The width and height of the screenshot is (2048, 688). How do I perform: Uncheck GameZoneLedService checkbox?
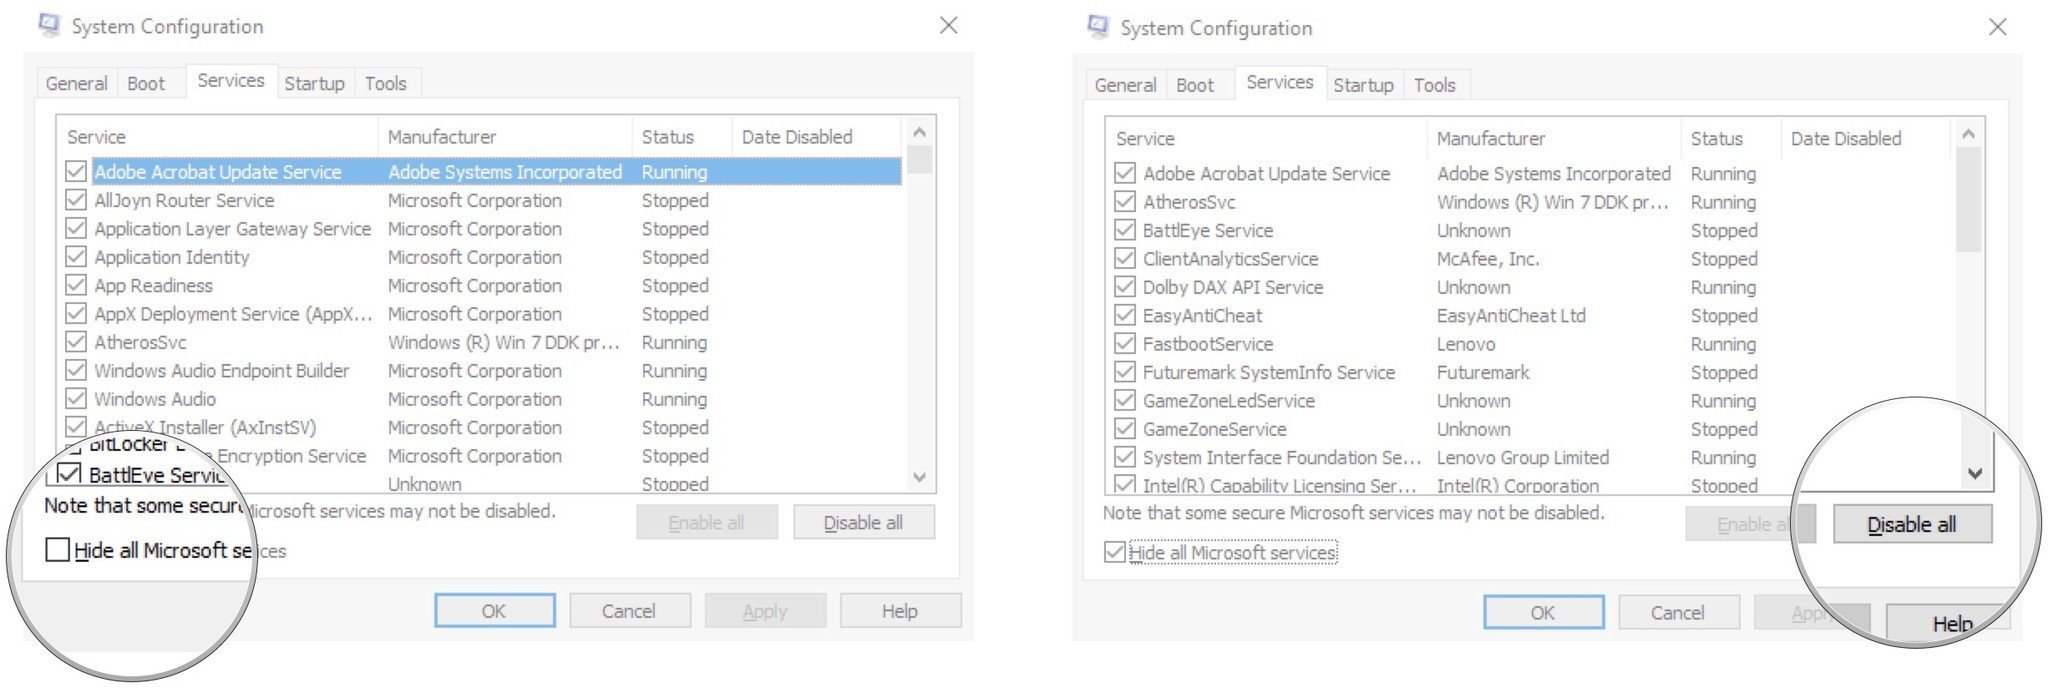click(1125, 400)
